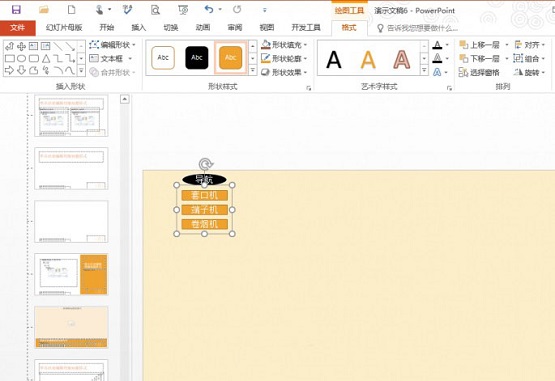Open 选择窗格 selection pane
The width and height of the screenshot is (555, 381).
(479, 73)
